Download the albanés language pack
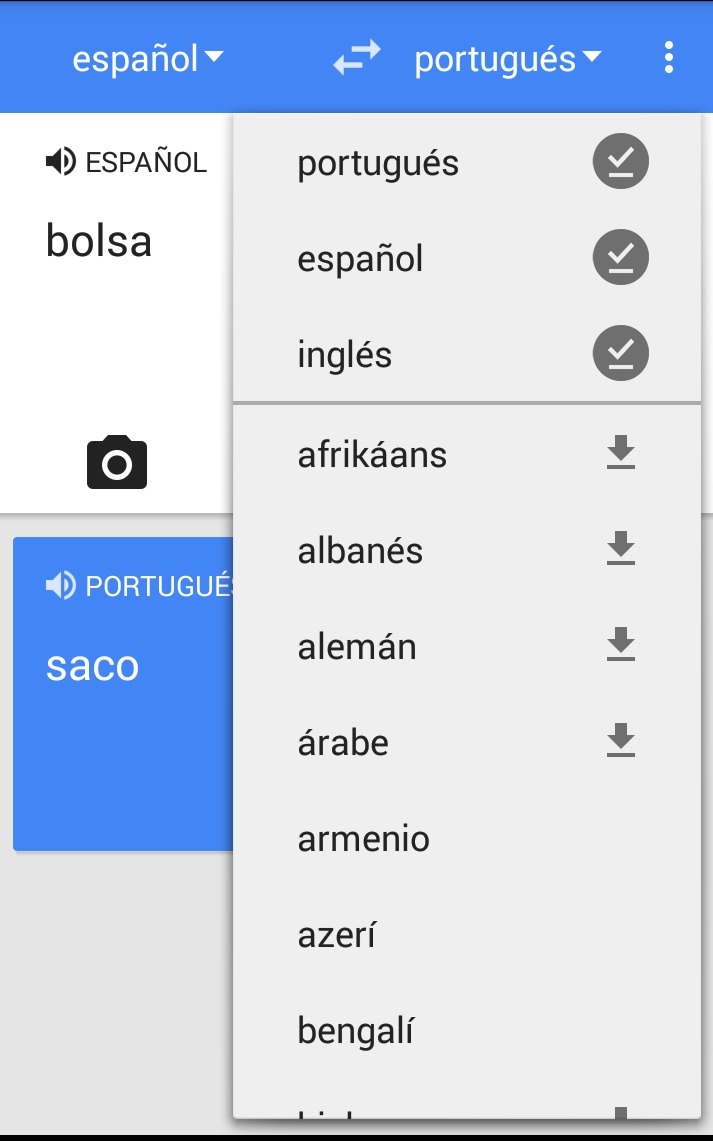 (x=621, y=550)
